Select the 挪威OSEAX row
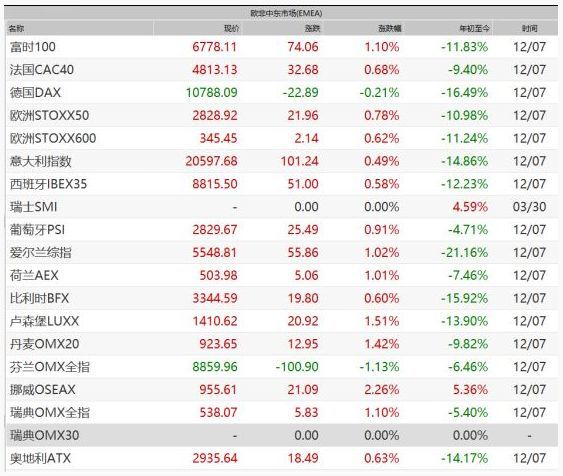This screenshot has height=476, width=563. [x=282, y=389]
